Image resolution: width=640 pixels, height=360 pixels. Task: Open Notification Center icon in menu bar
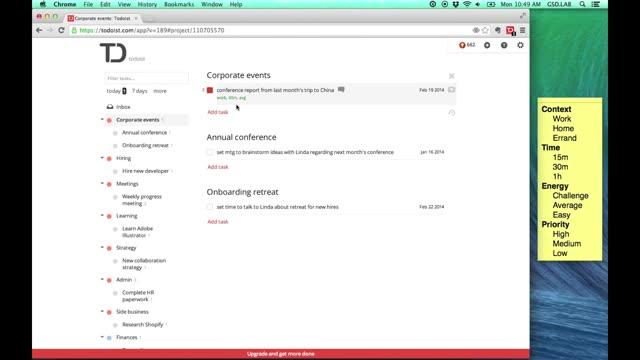(x=596, y=4)
